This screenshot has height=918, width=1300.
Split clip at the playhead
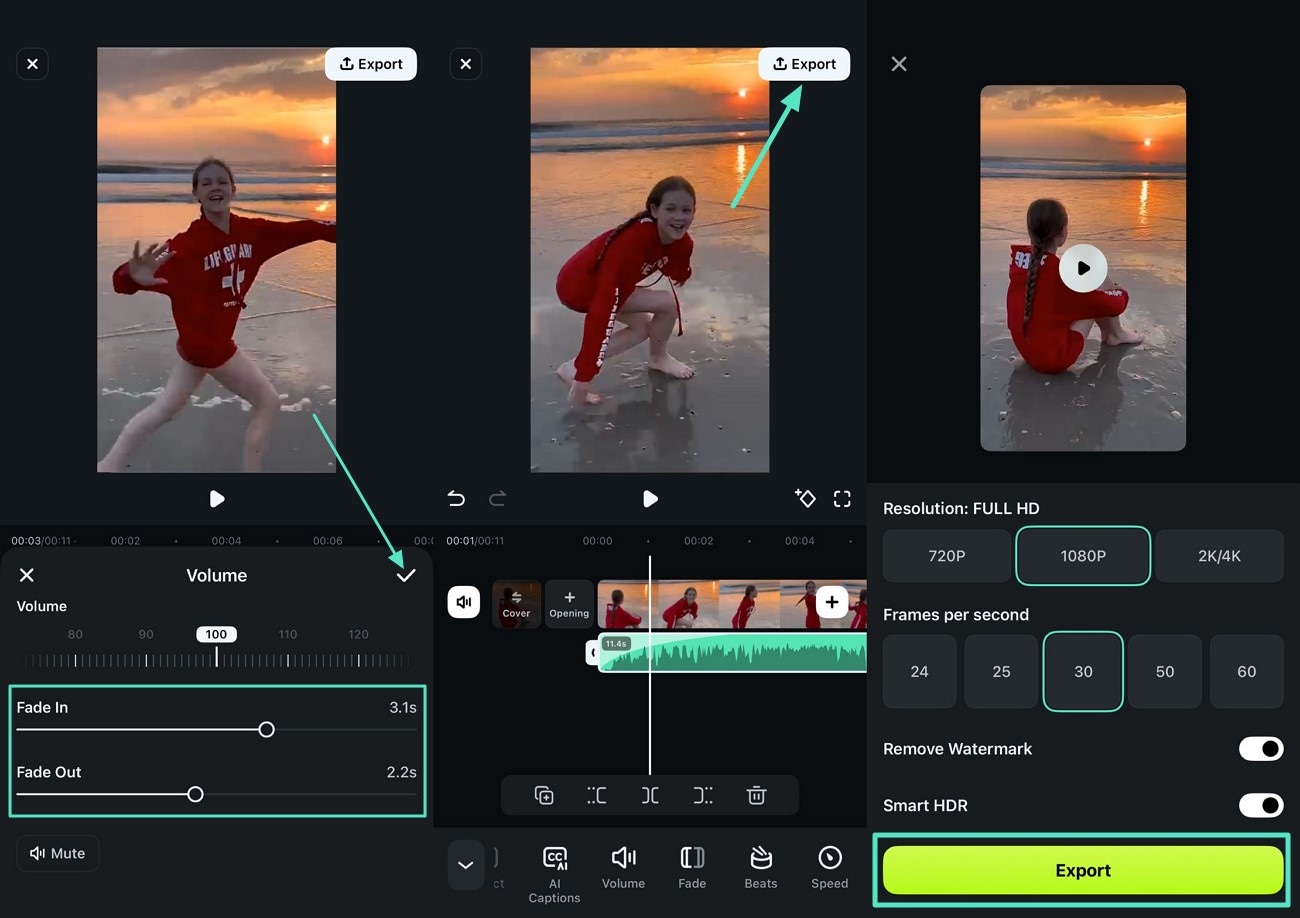[x=650, y=796]
